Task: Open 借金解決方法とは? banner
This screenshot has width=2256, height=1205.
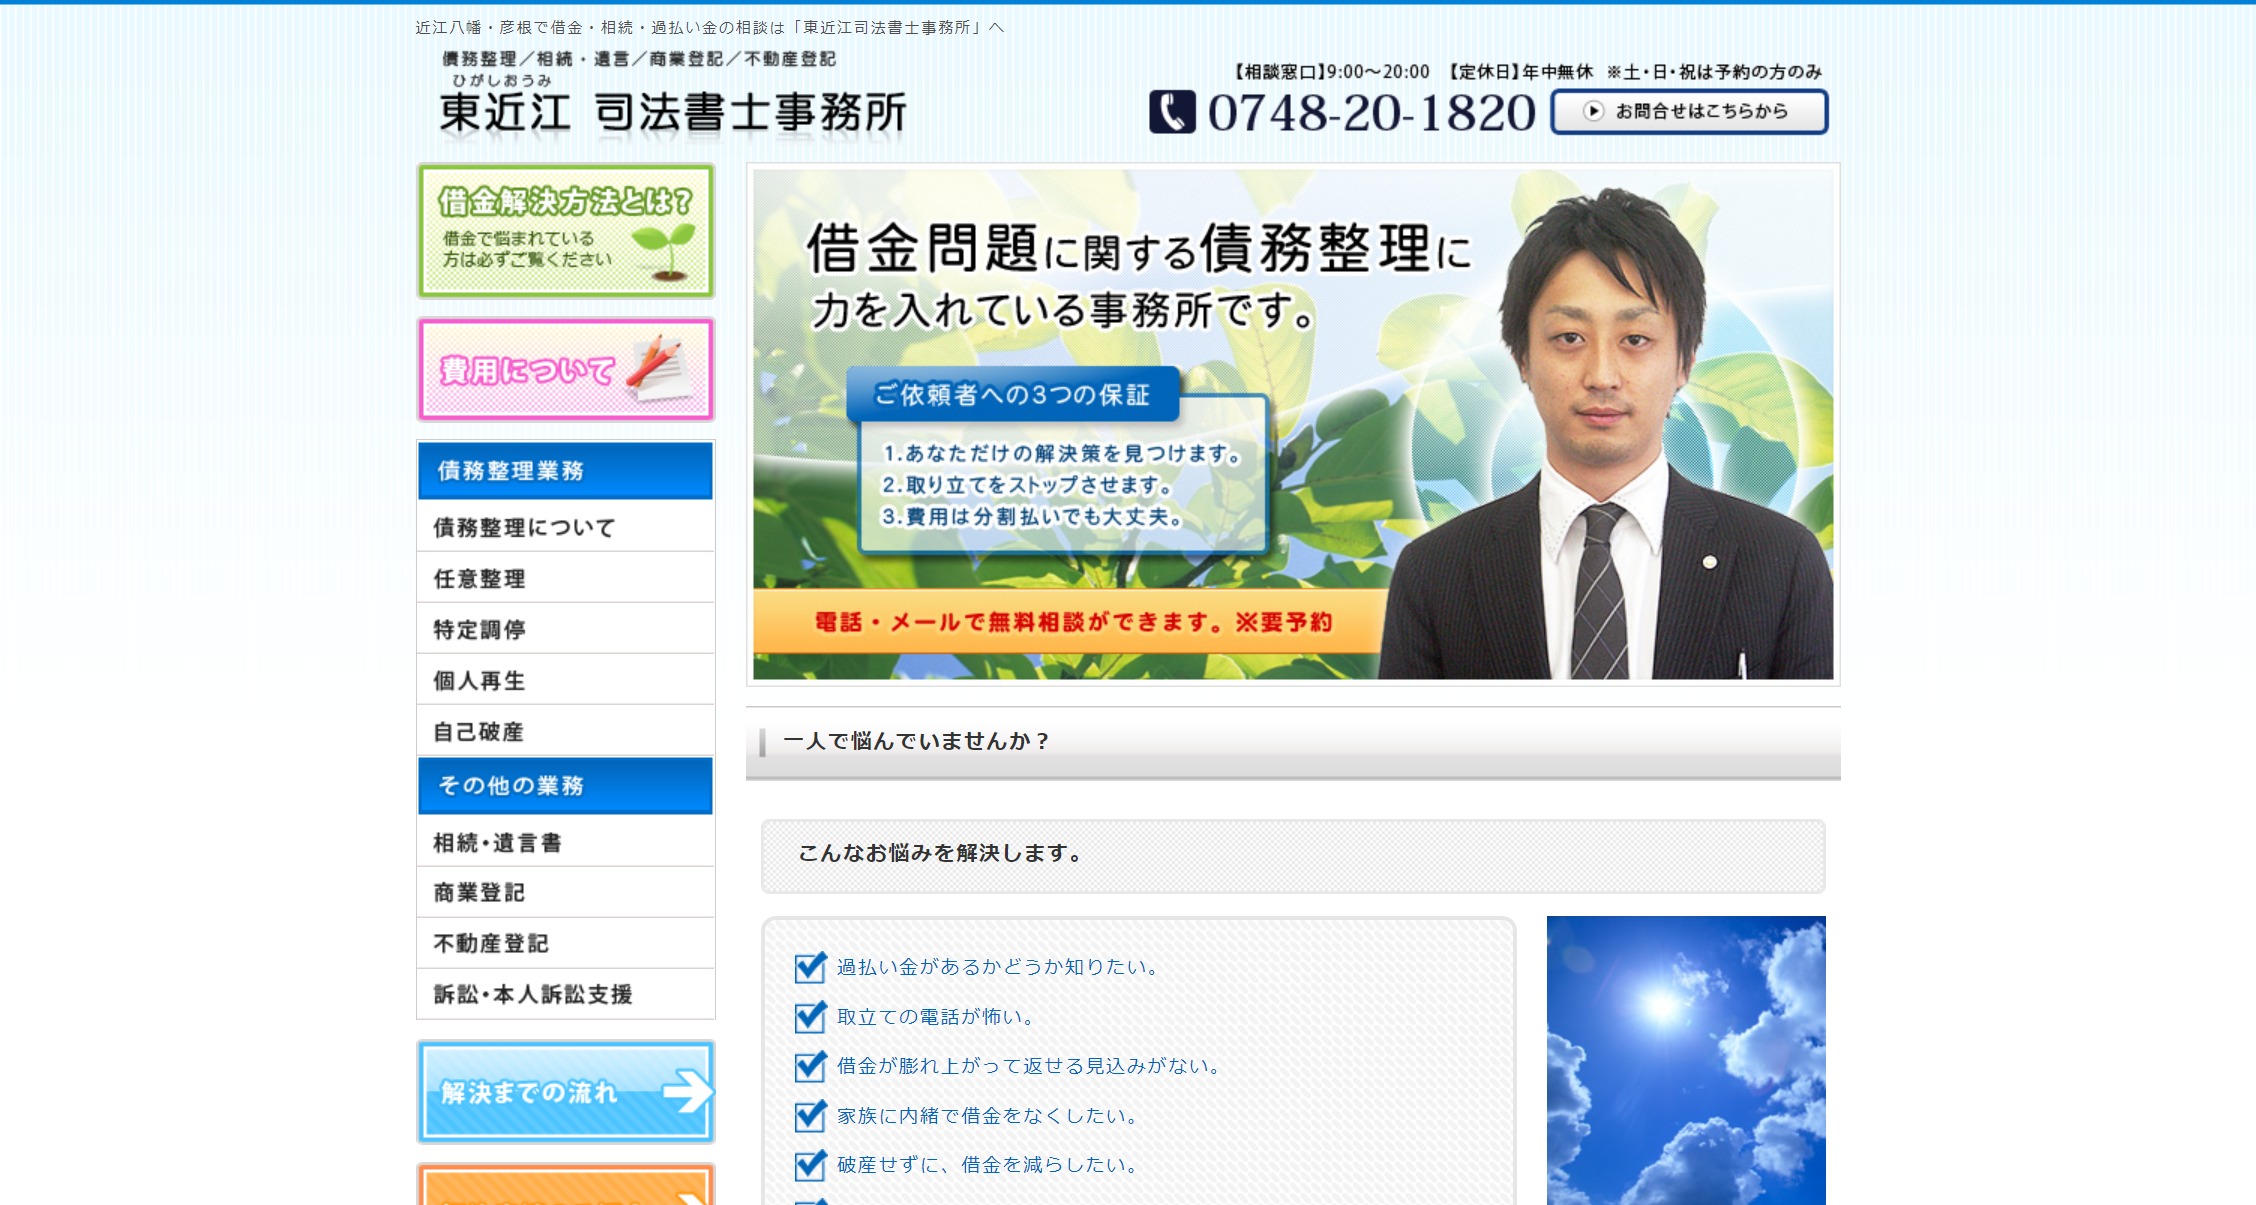Action: tap(565, 231)
